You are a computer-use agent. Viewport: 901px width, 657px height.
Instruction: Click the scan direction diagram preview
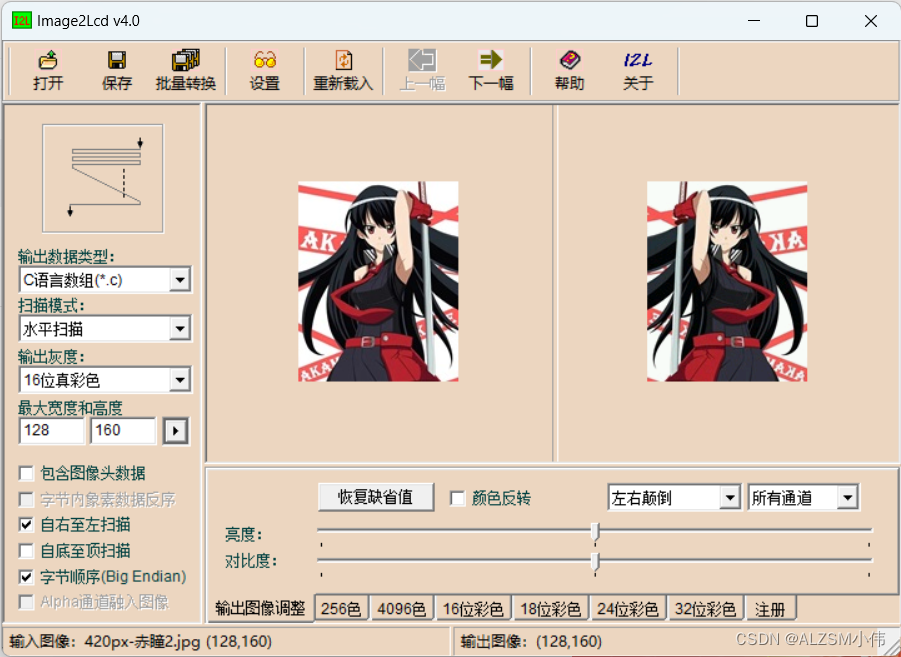click(x=103, y=178)
